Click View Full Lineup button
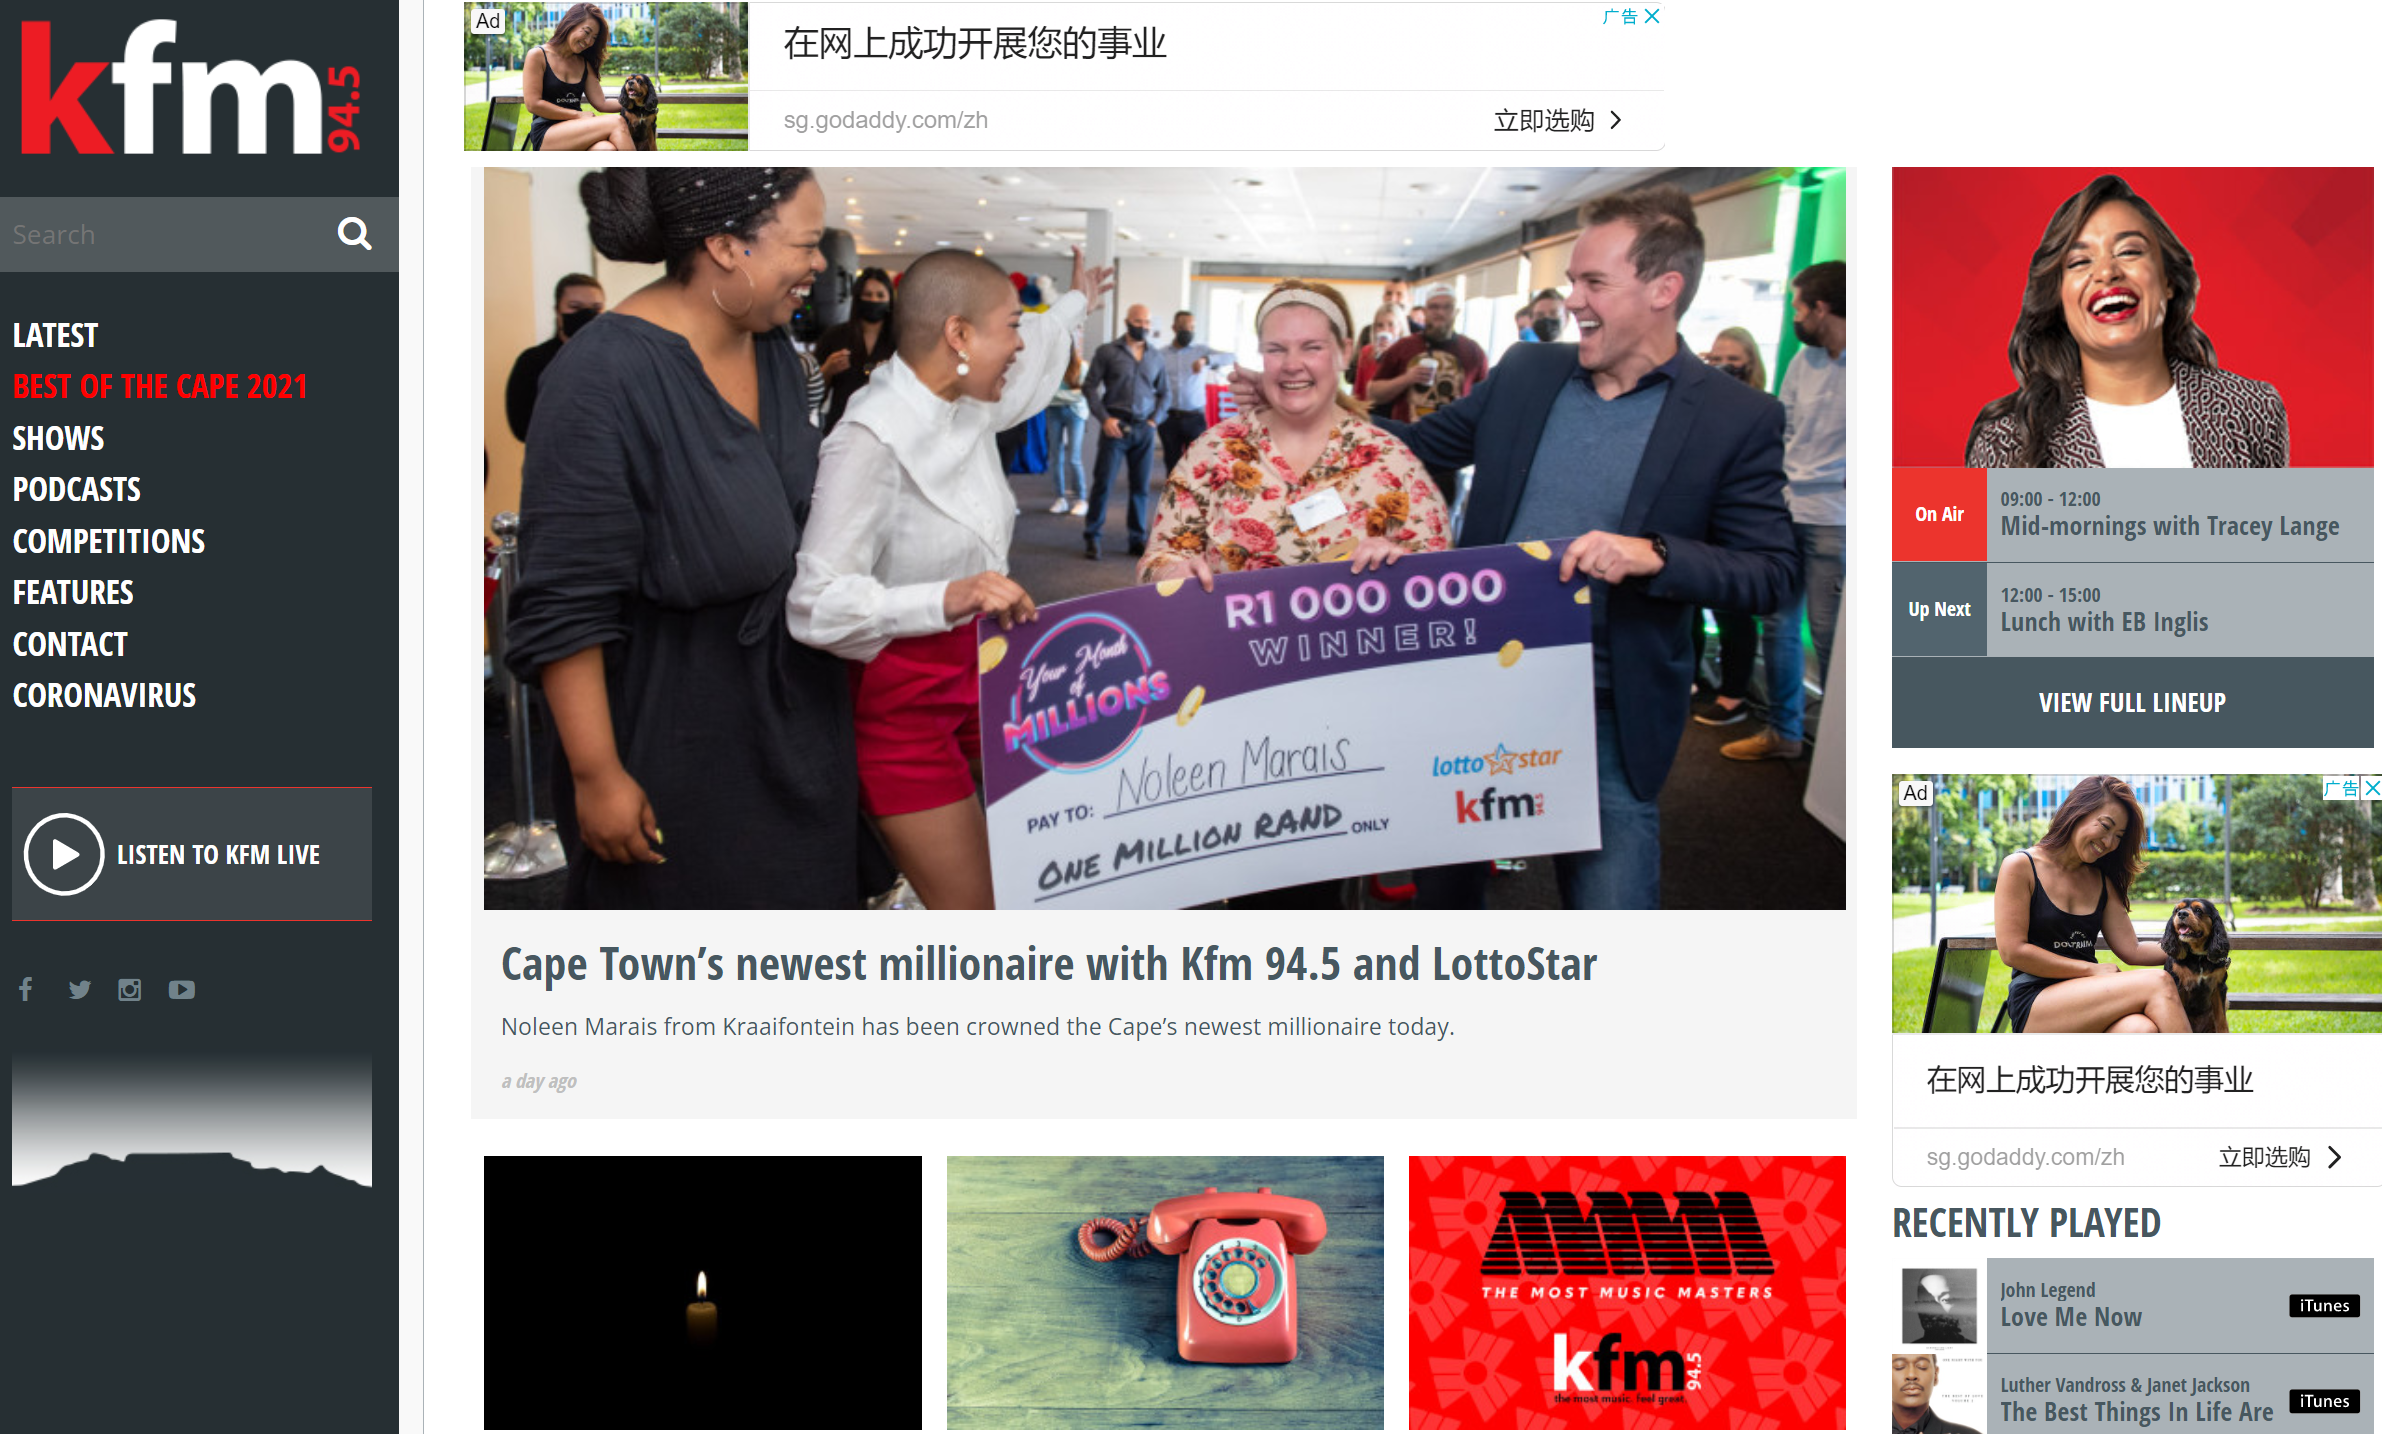The image size is (2382, 1434). click(x=2132, y=702)
